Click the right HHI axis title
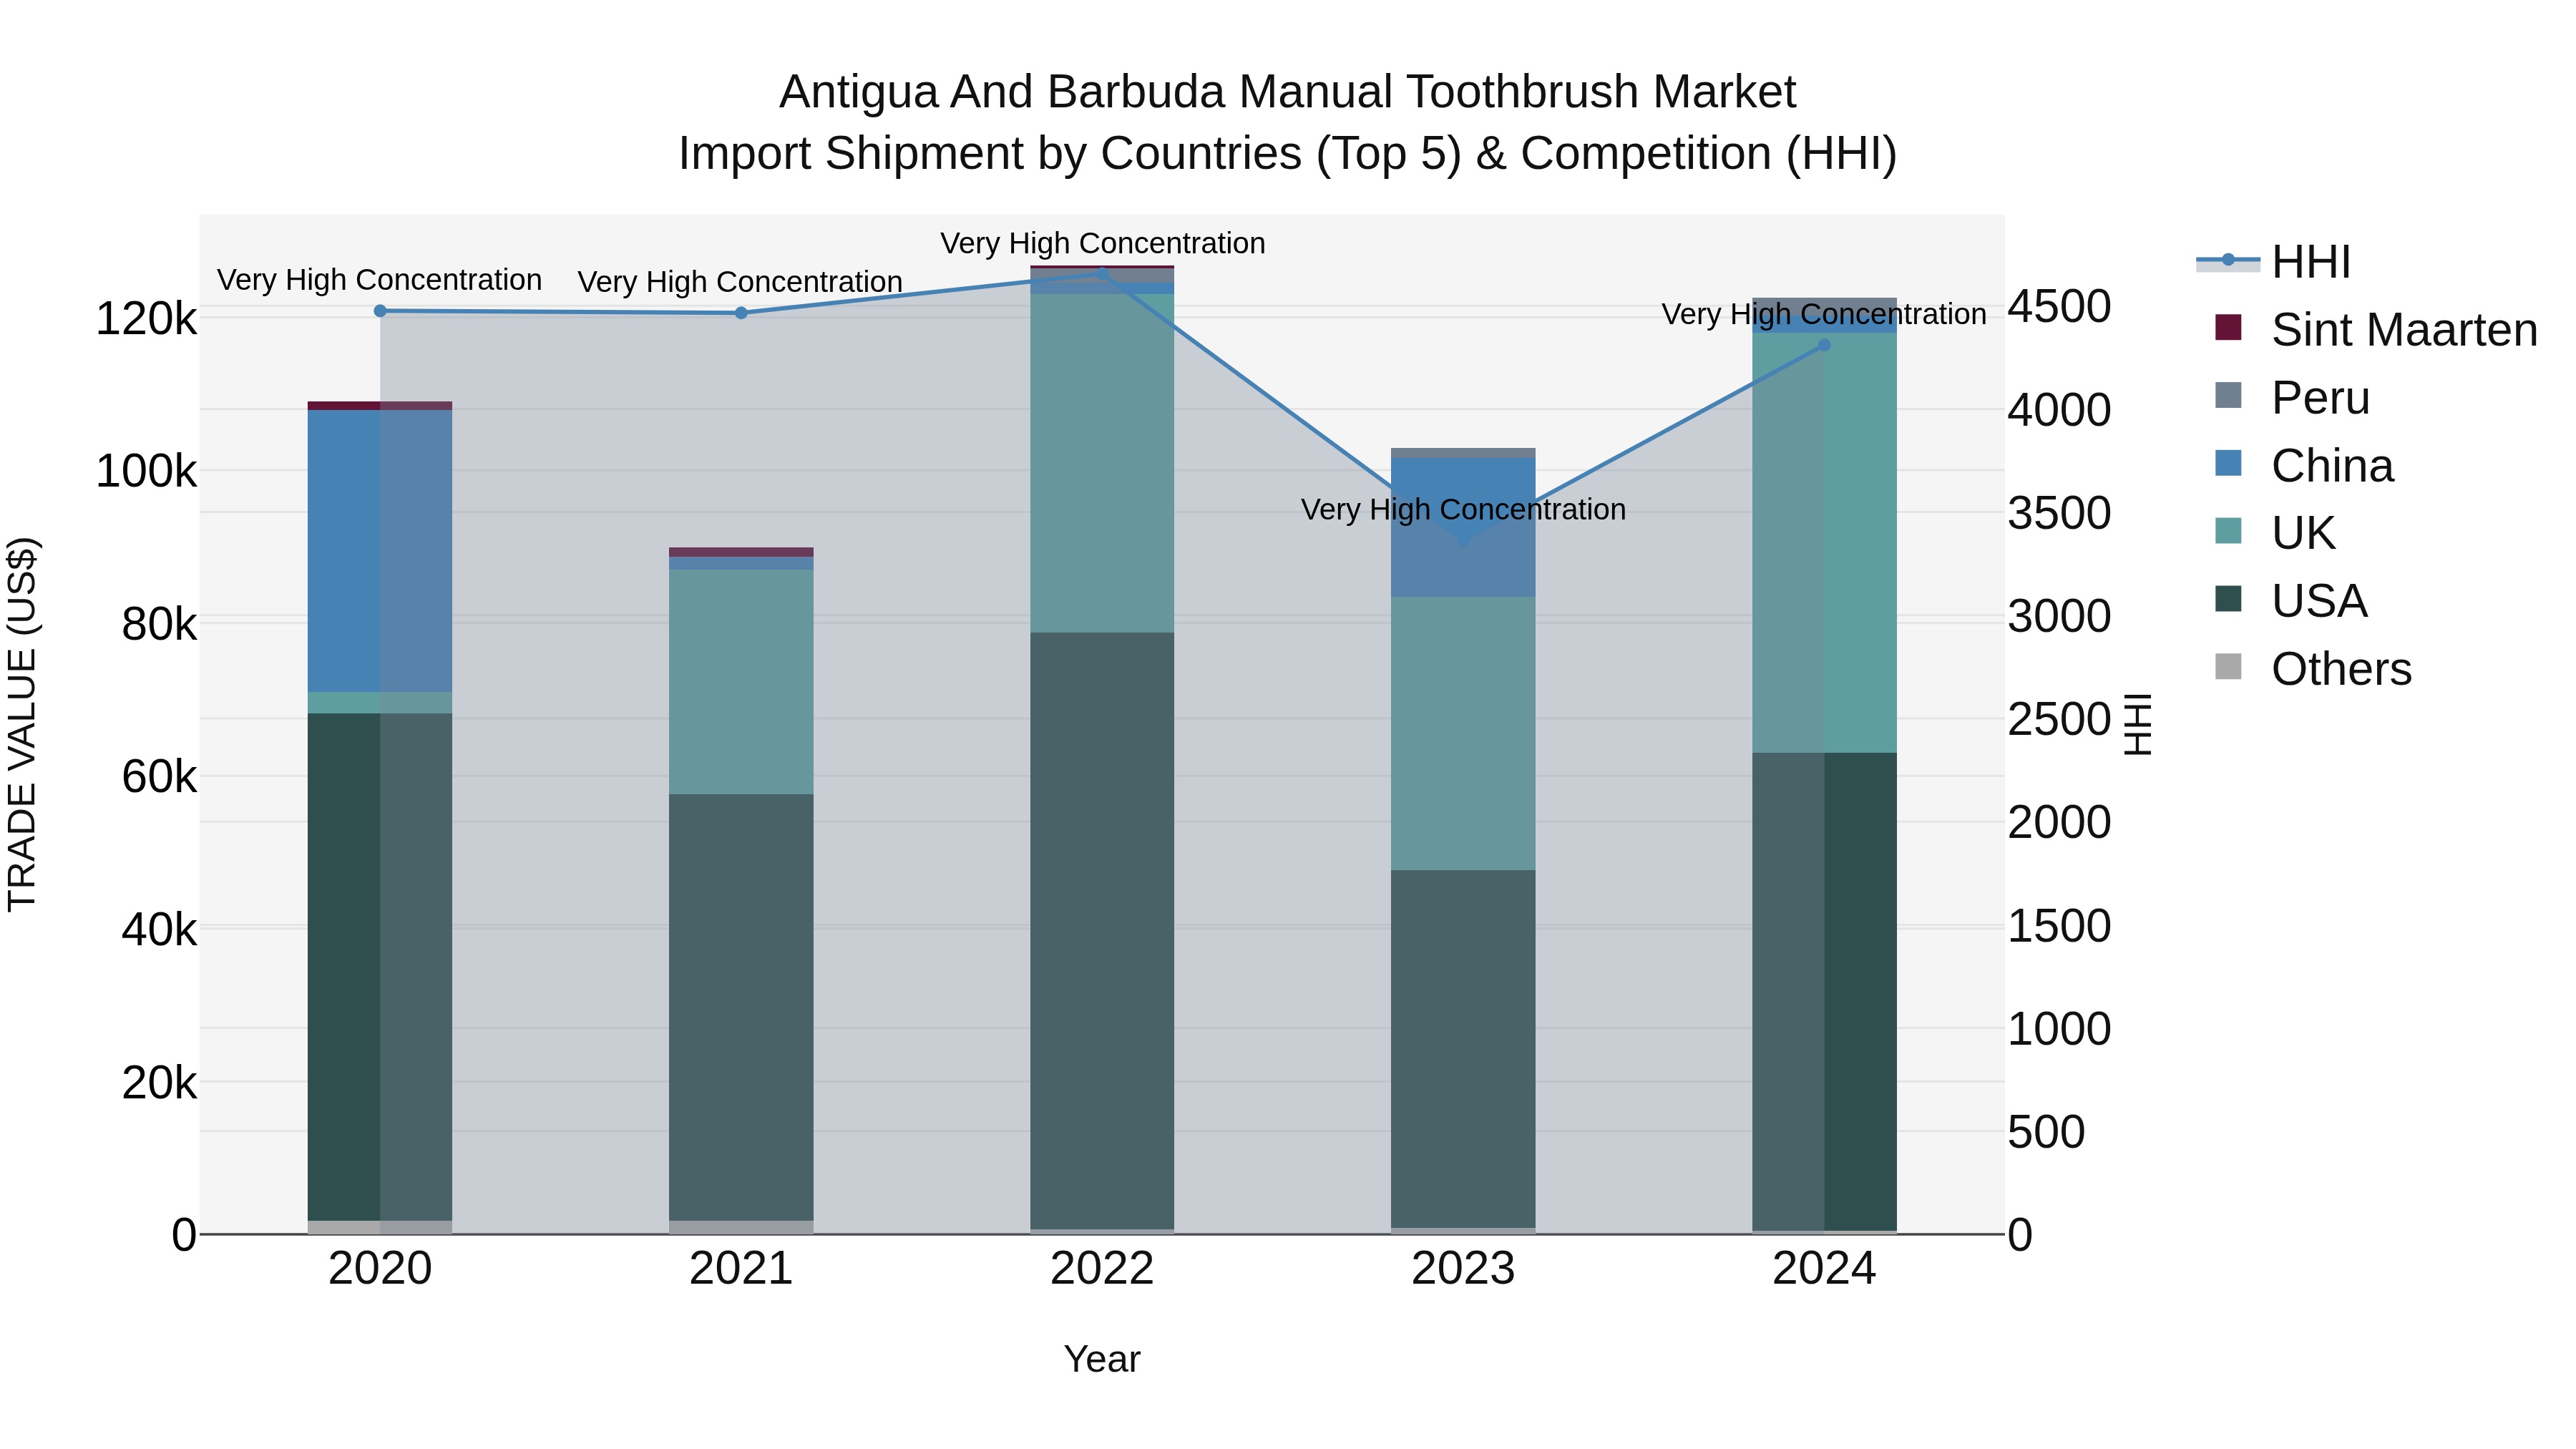The image size is (2576, 1449). click(x=2137, y=724)
